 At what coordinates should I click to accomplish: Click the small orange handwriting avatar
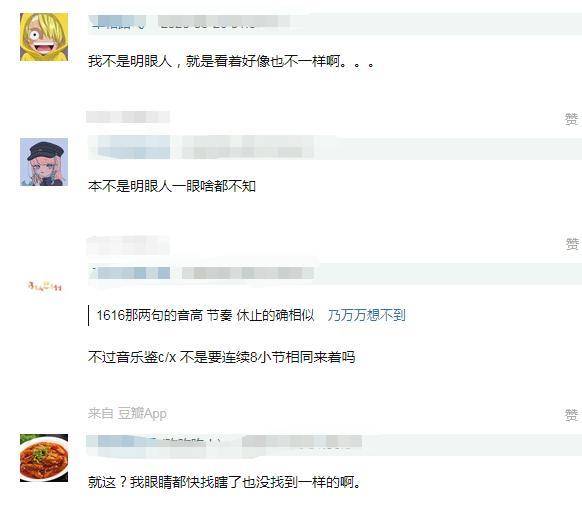pyautogui.click(x=45, y=286)
